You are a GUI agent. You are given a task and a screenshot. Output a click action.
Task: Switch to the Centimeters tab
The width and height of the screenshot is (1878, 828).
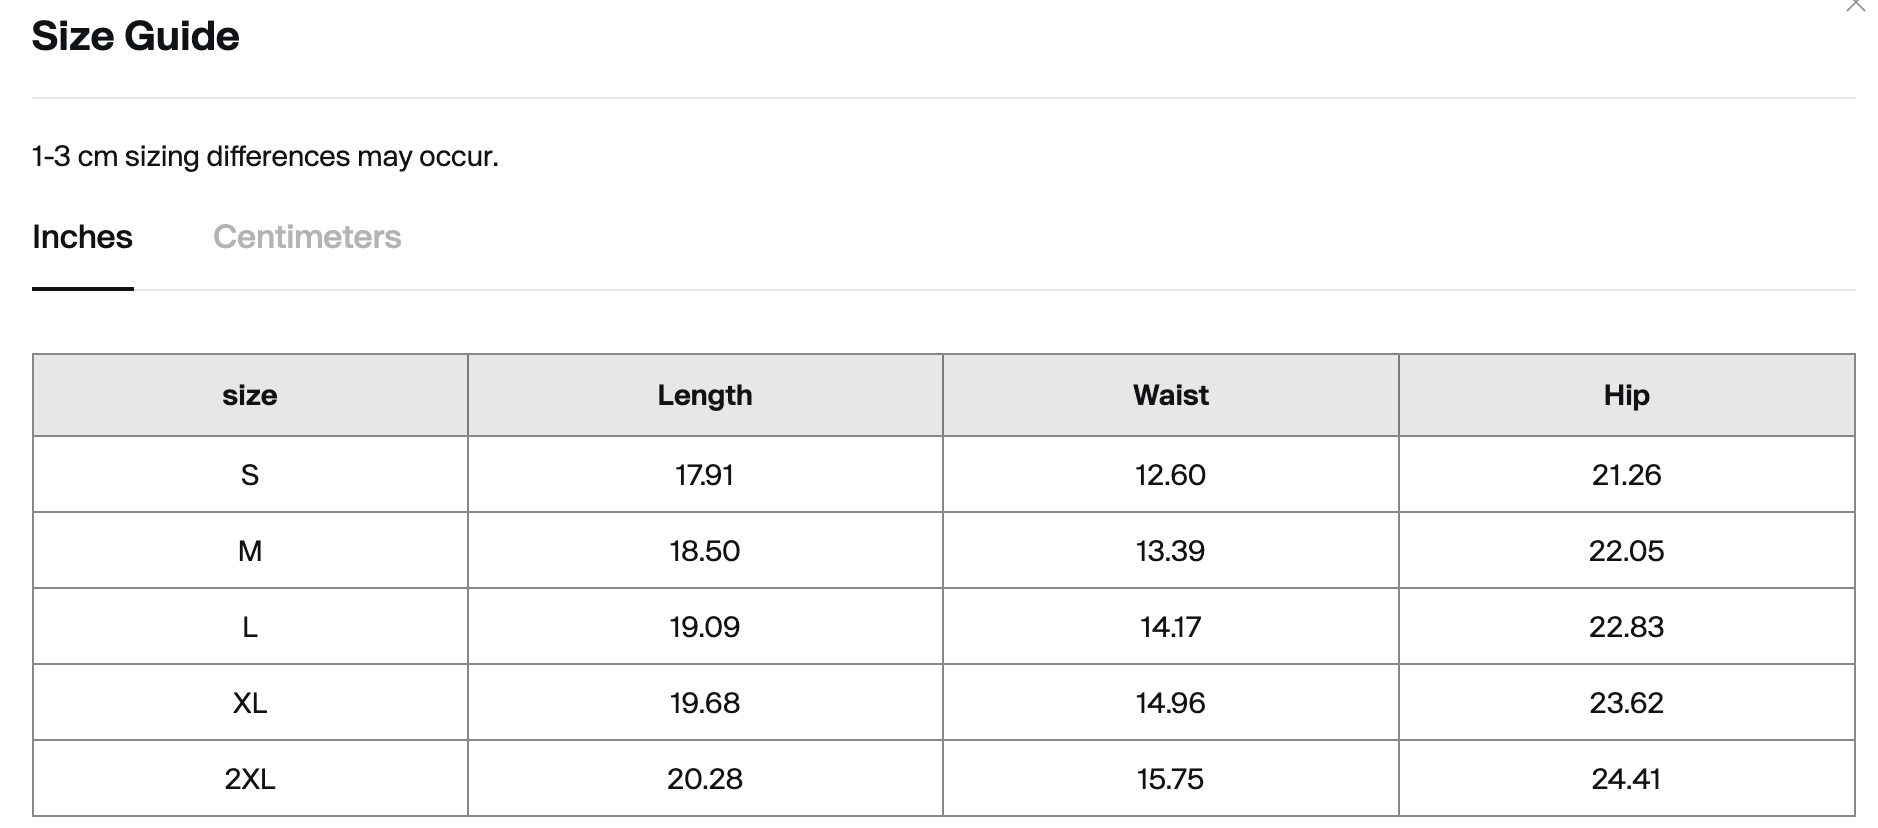click(x=307, y=237)
